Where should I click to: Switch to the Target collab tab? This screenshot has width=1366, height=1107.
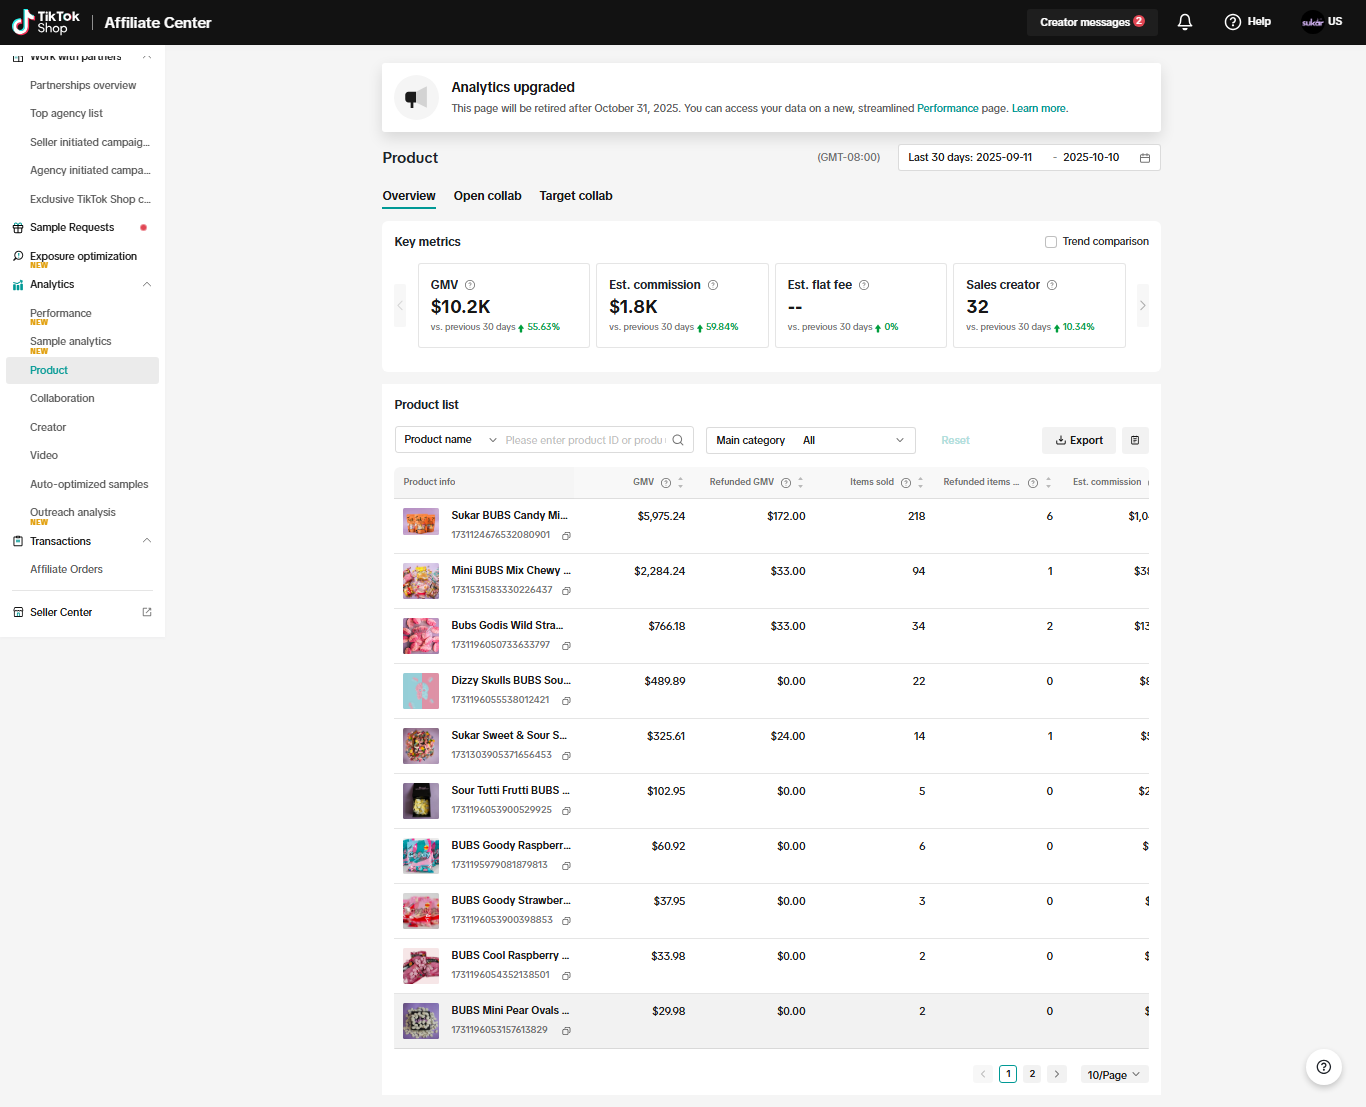(x=576, y=196)
